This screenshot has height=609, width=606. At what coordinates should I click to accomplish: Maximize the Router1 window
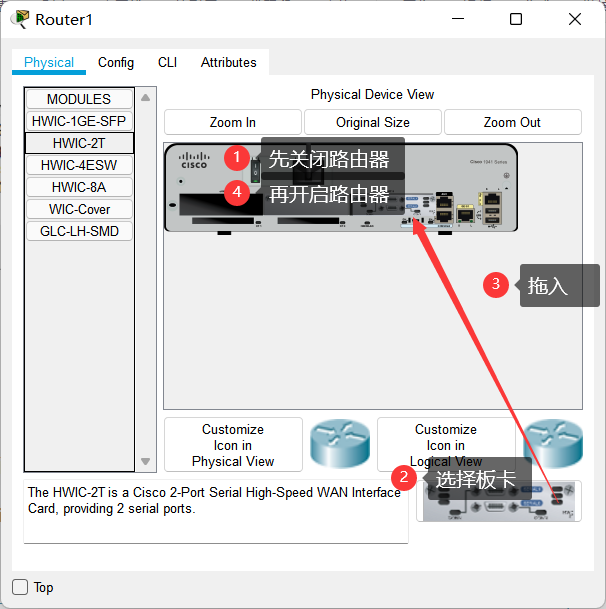coord(516,19)
